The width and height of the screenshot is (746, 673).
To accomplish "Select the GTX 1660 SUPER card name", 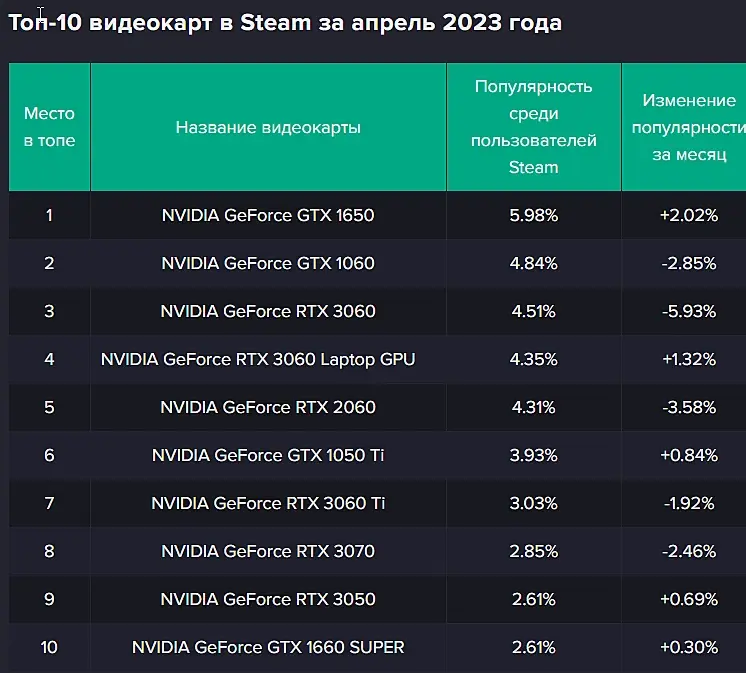I will click(268, 647).
